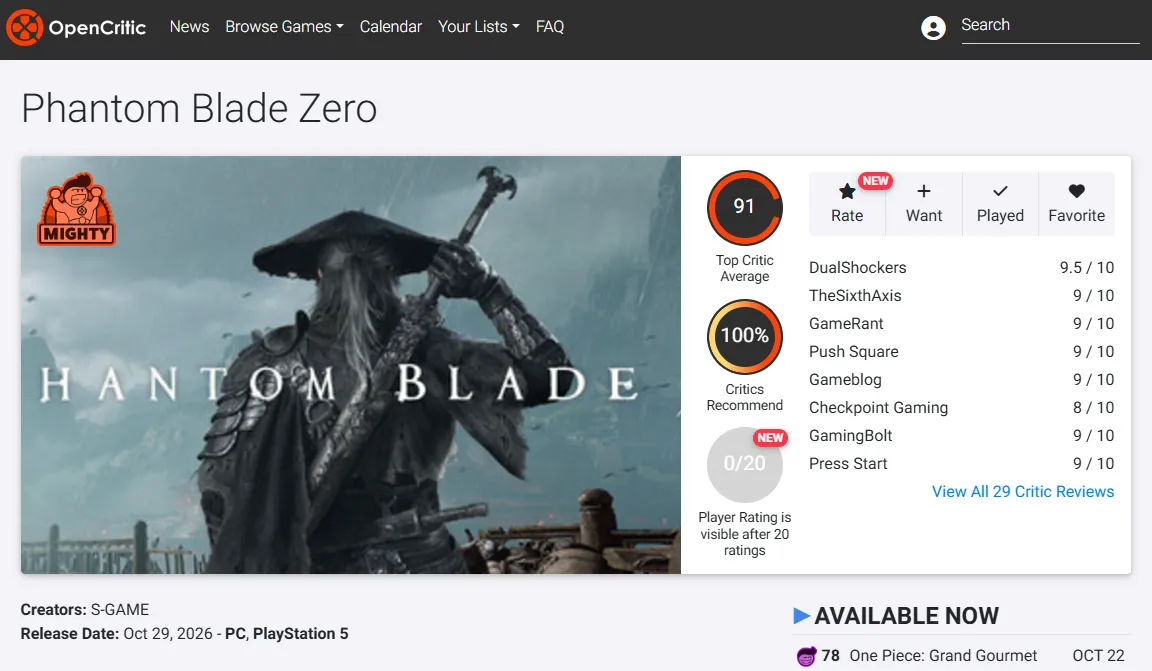This screenshot has width=1152, height=671.
Task: Open the Press Start review
Action: (848, 463)
